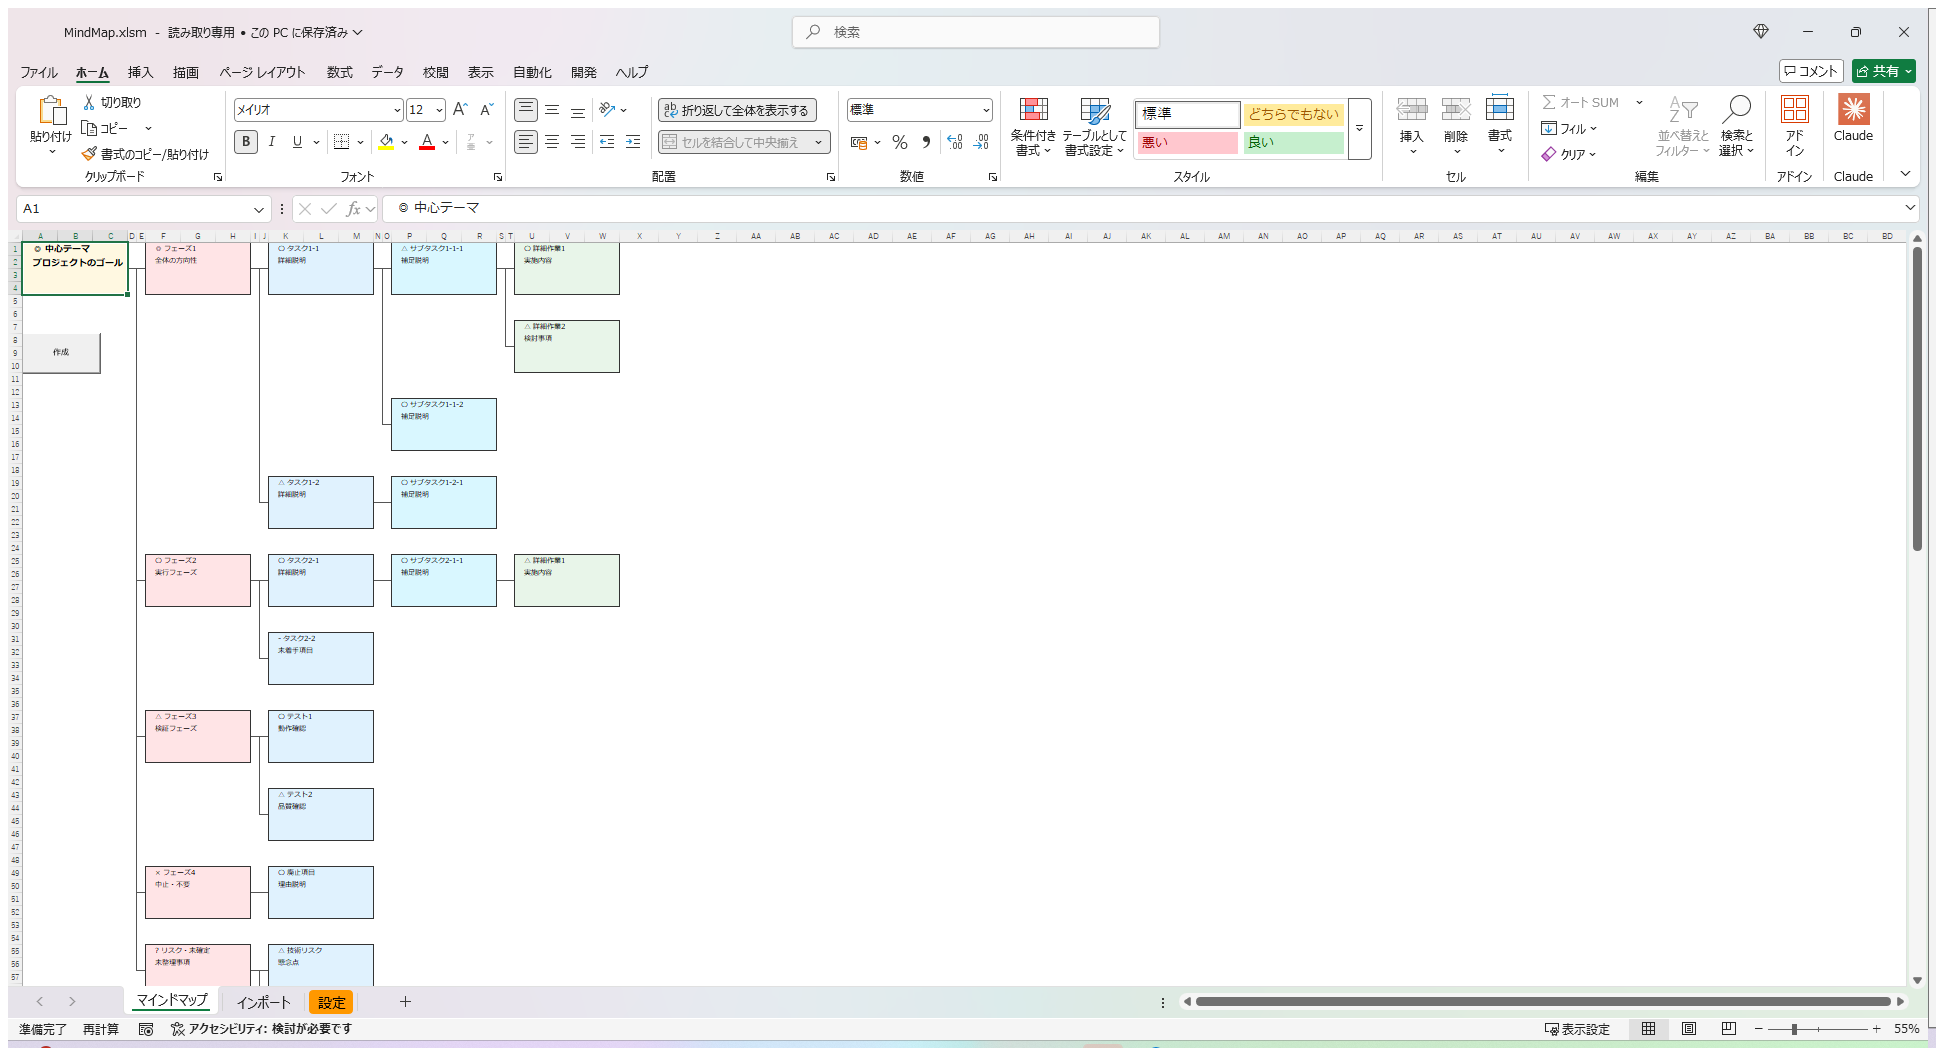Open the cell borders icon
The height and width of the screenshot is (1048, 1936).
click(x=342, y=142)
